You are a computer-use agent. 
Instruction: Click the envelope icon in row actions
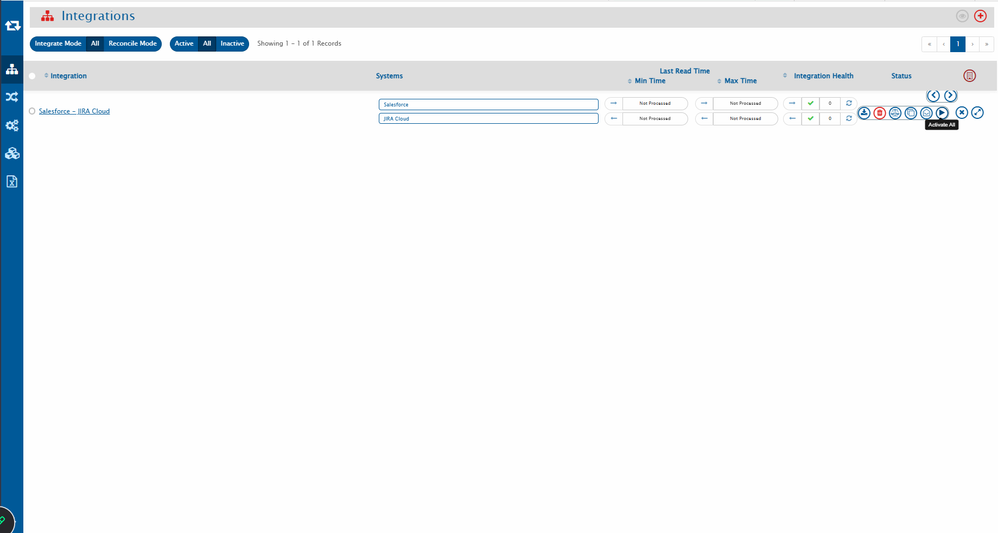pos(927,113)
